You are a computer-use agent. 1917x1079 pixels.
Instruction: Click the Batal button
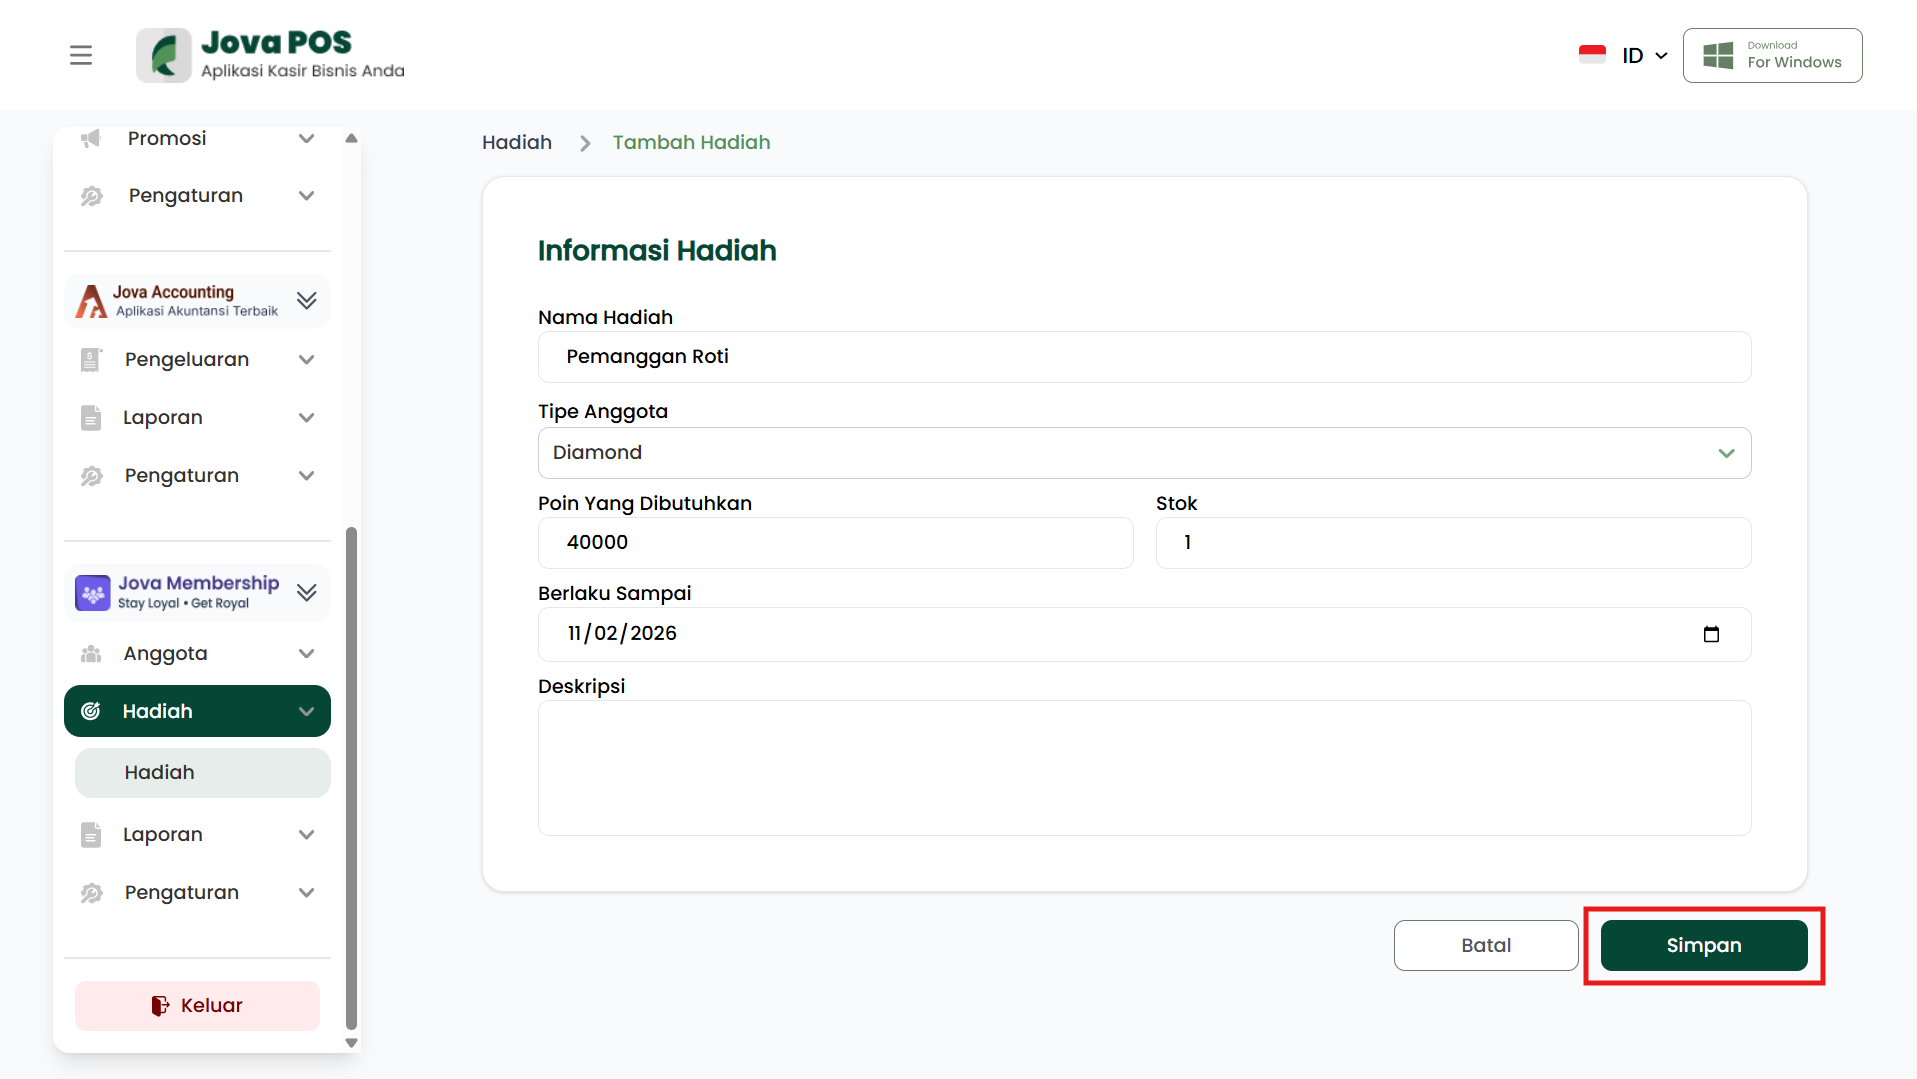(x=1485, y=946)
